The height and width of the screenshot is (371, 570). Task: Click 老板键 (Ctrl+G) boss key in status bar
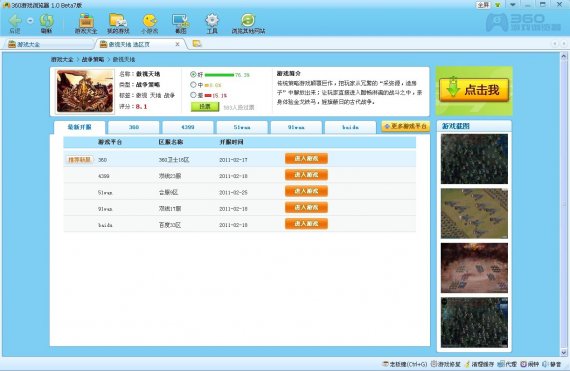point(405,364)
